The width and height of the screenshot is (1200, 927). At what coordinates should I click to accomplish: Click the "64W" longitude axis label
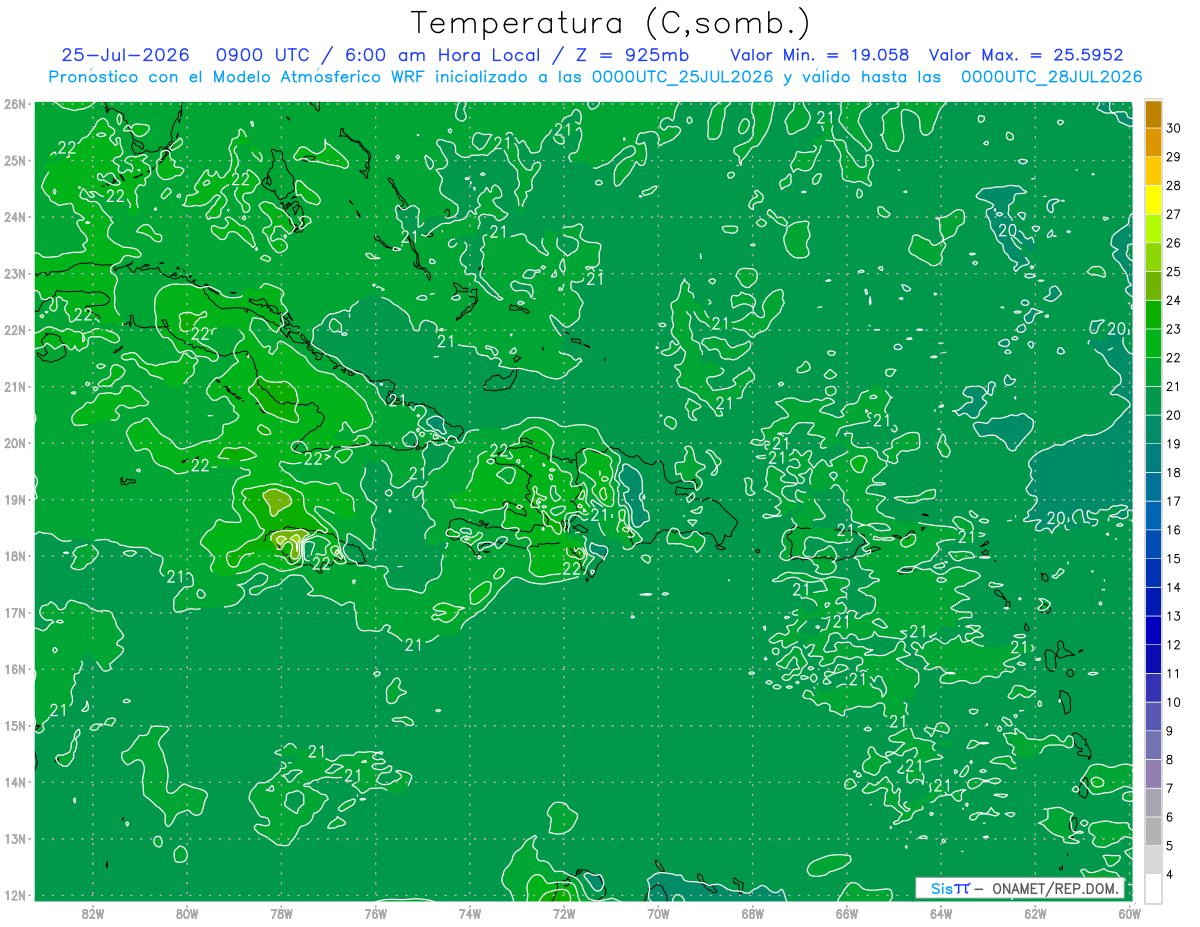(x=941, y=913)
